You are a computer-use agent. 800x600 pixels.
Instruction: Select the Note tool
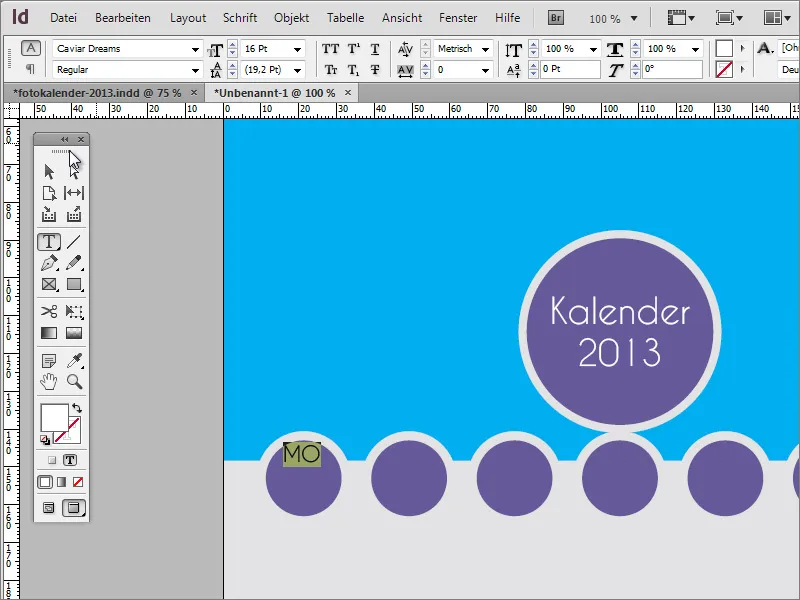[x=49, y=361]
